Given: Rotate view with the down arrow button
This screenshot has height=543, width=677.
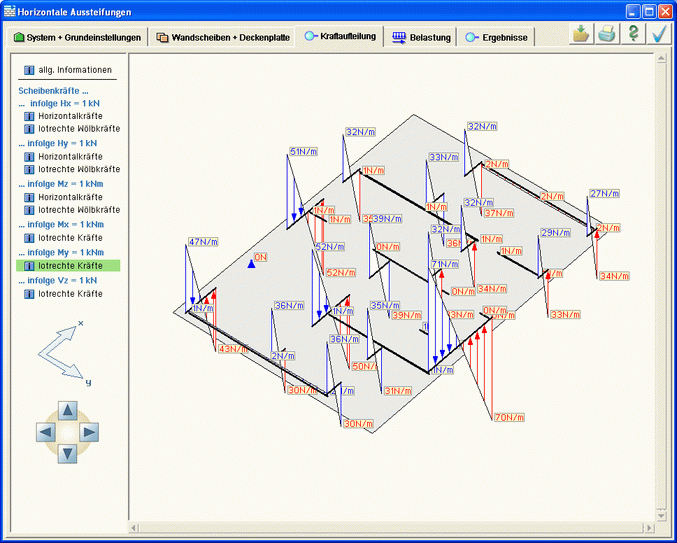Looking at the screenshot, I should pyautogui.click(x=67, y=454).
